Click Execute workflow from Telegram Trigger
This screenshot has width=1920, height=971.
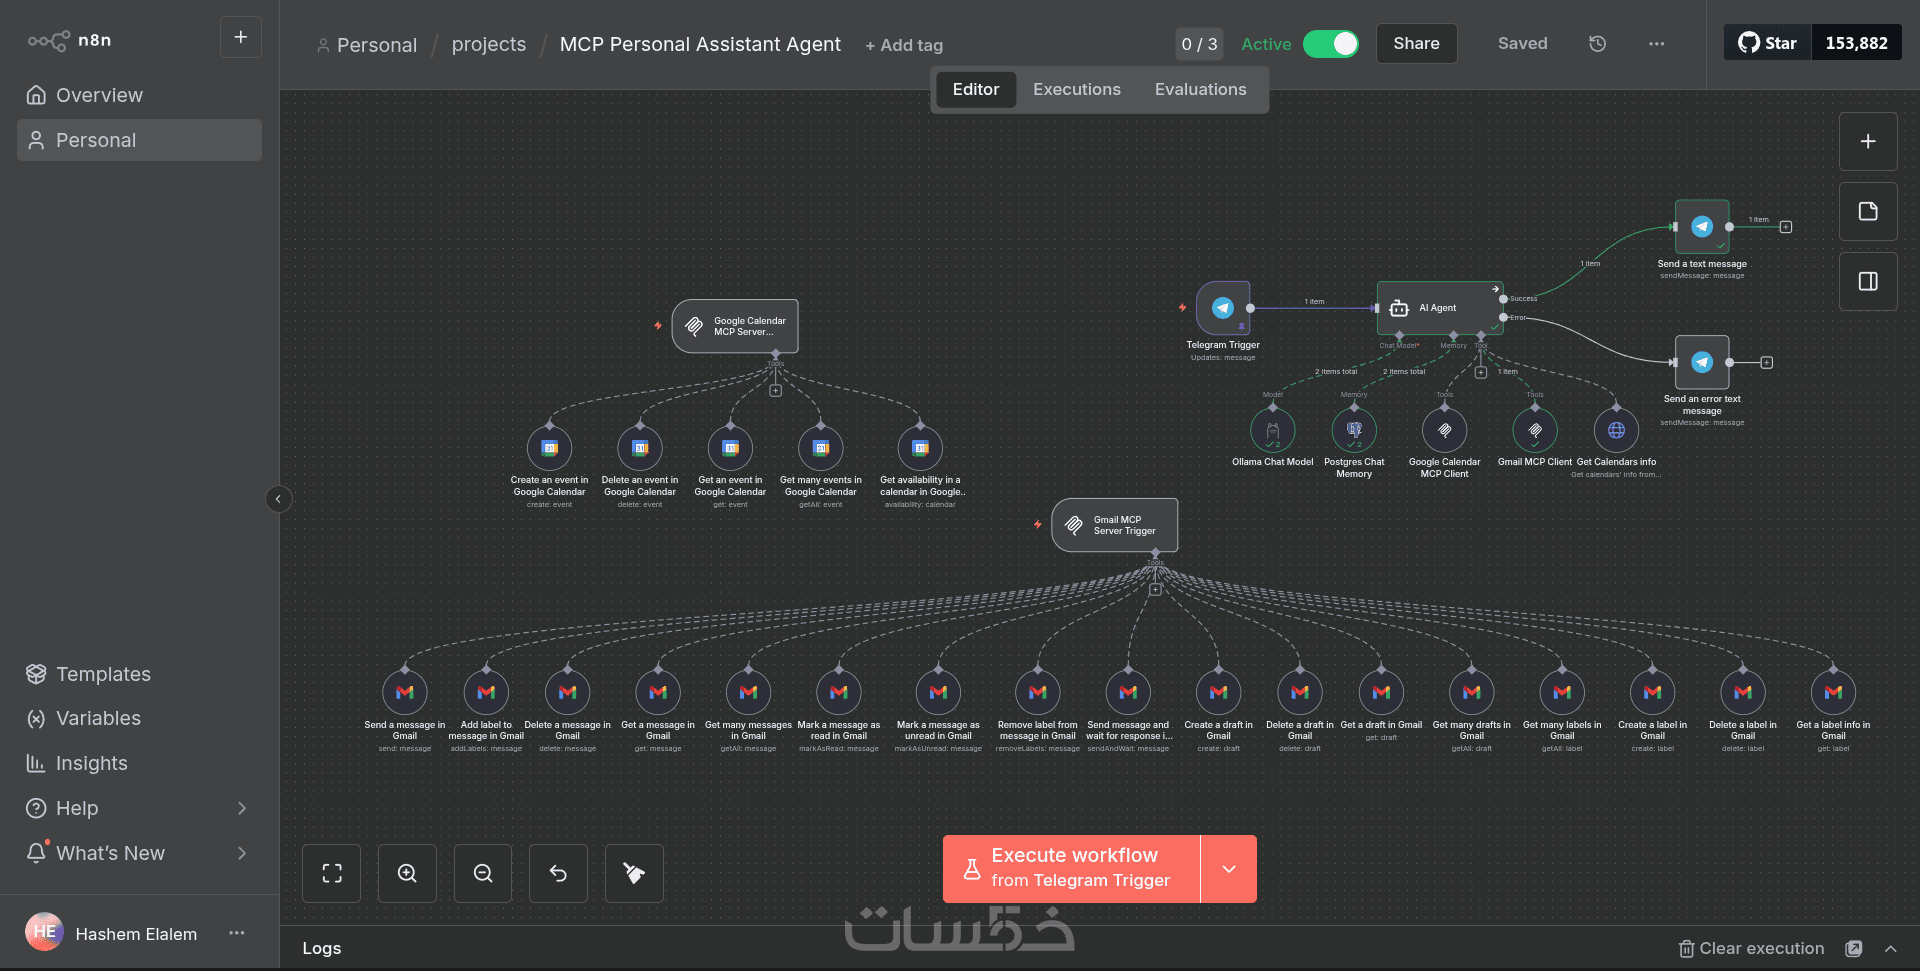(x=1072, y=869)
